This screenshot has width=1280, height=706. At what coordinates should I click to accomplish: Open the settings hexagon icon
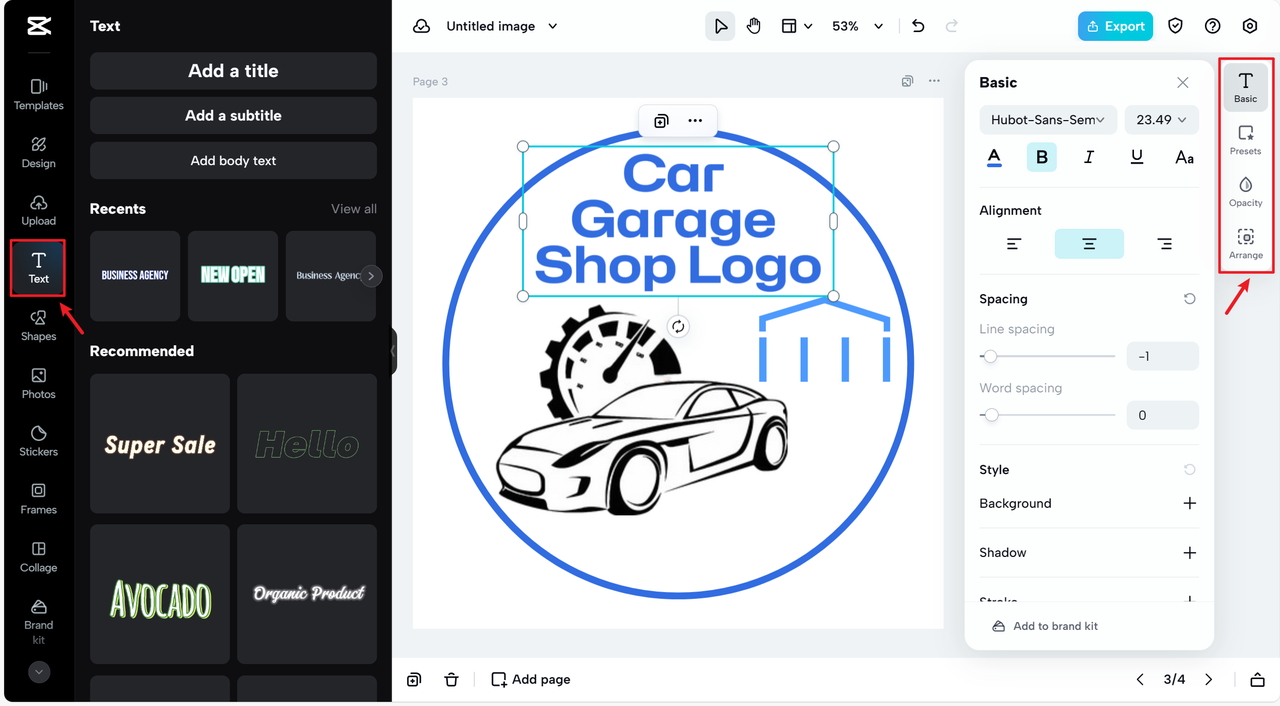(x=1250, y=26)
